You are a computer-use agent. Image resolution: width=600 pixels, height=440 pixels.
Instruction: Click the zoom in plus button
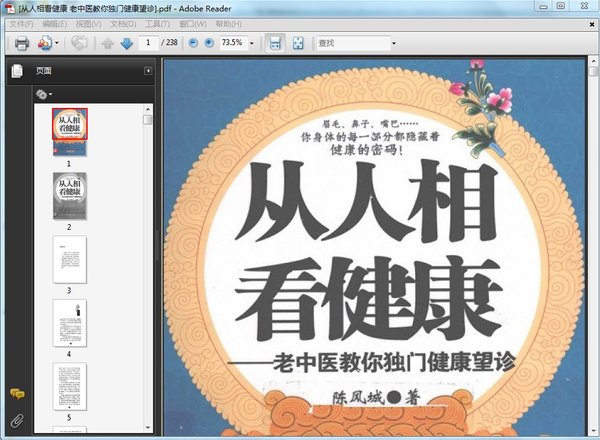click(209, 43)
